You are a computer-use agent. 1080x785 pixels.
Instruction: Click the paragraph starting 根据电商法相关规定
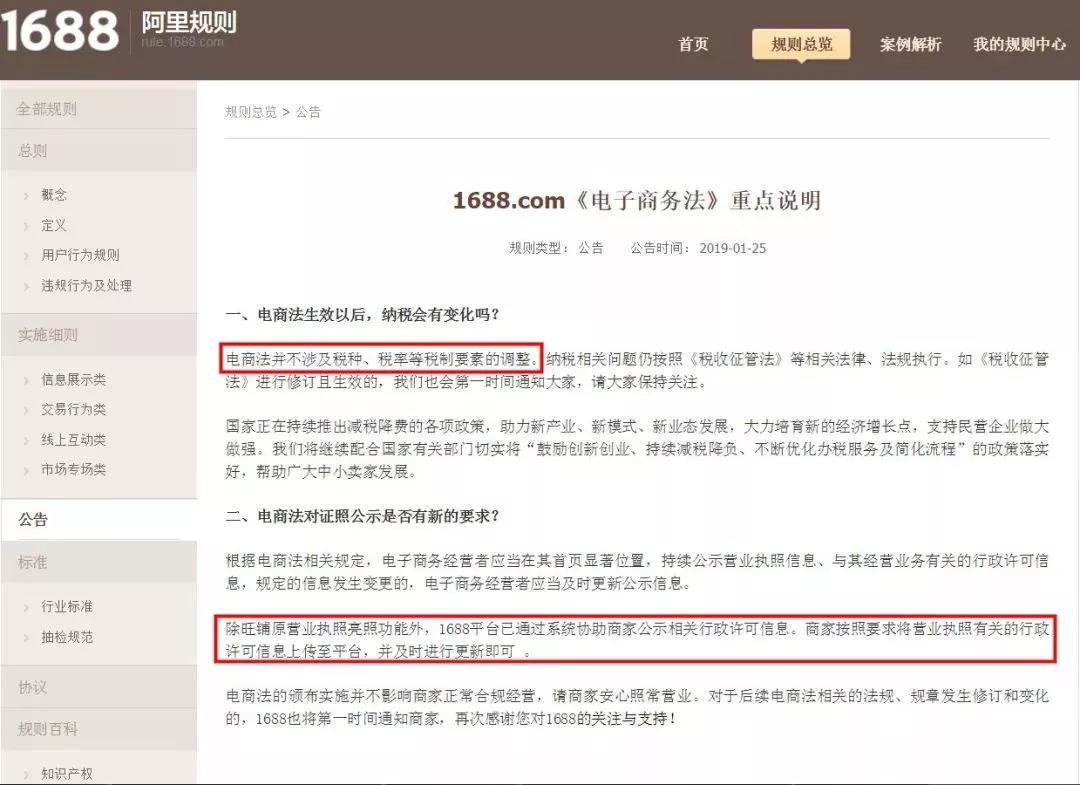point(637,572)
